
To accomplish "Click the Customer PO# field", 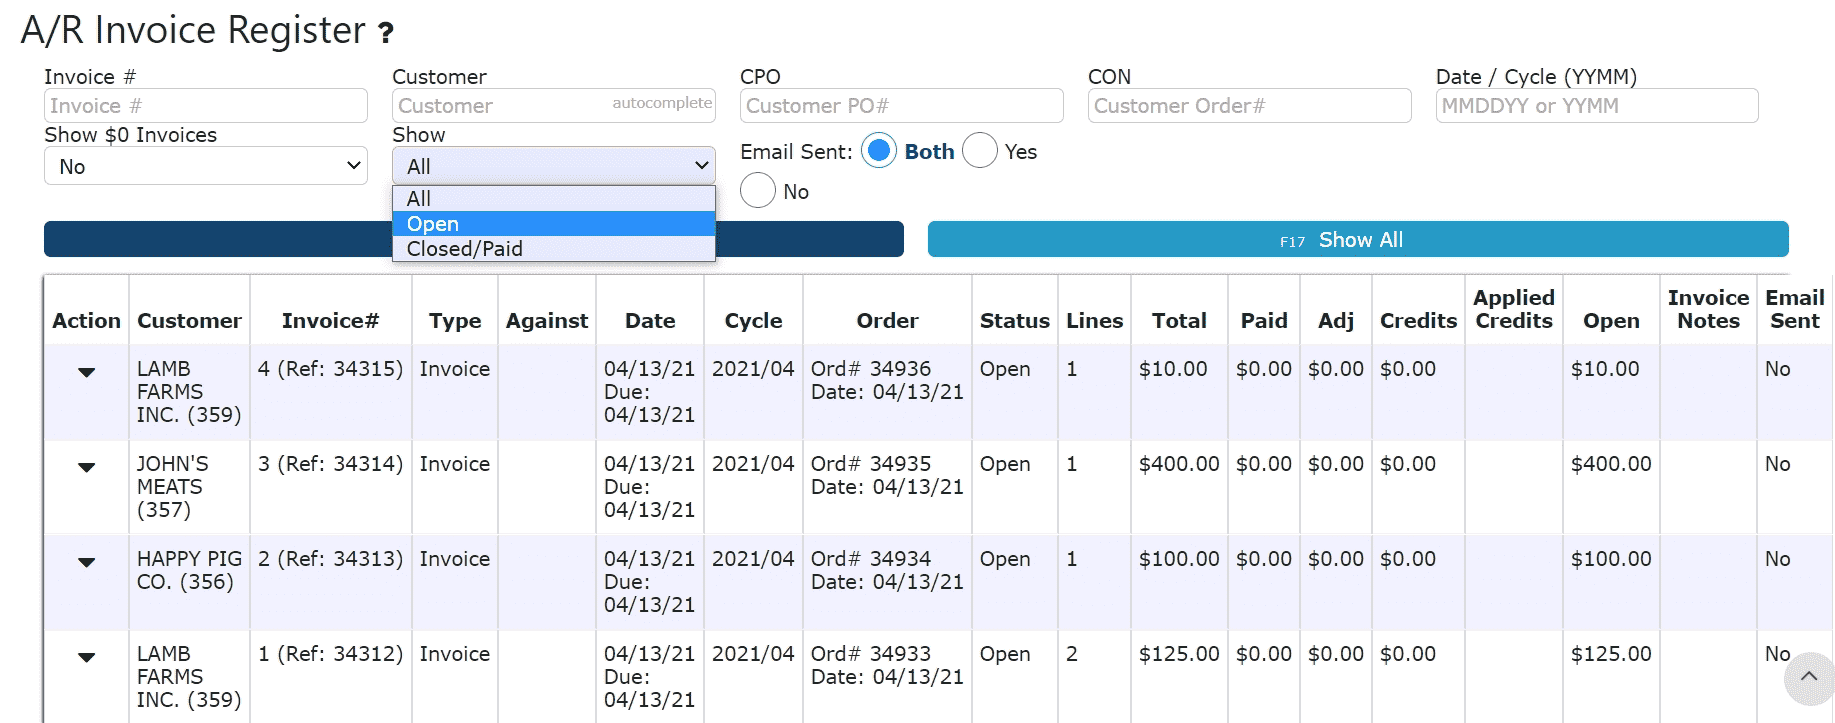I will [901, 106].
